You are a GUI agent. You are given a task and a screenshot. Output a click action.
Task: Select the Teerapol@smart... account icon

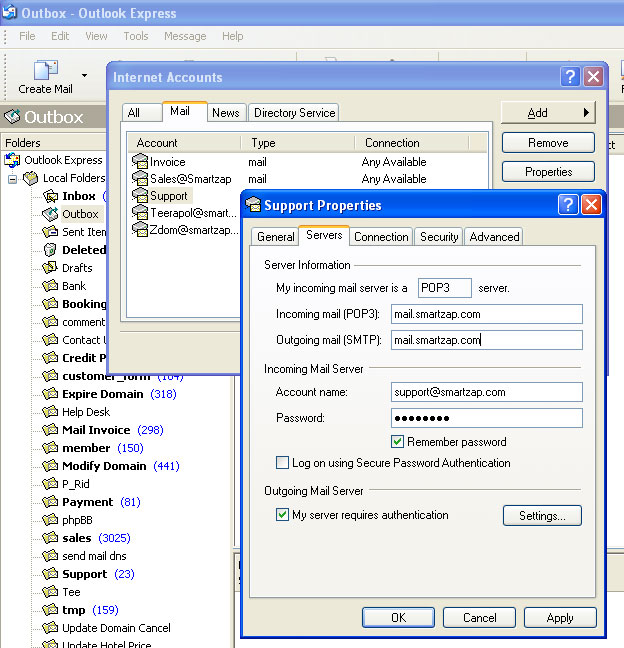(140, 212)
